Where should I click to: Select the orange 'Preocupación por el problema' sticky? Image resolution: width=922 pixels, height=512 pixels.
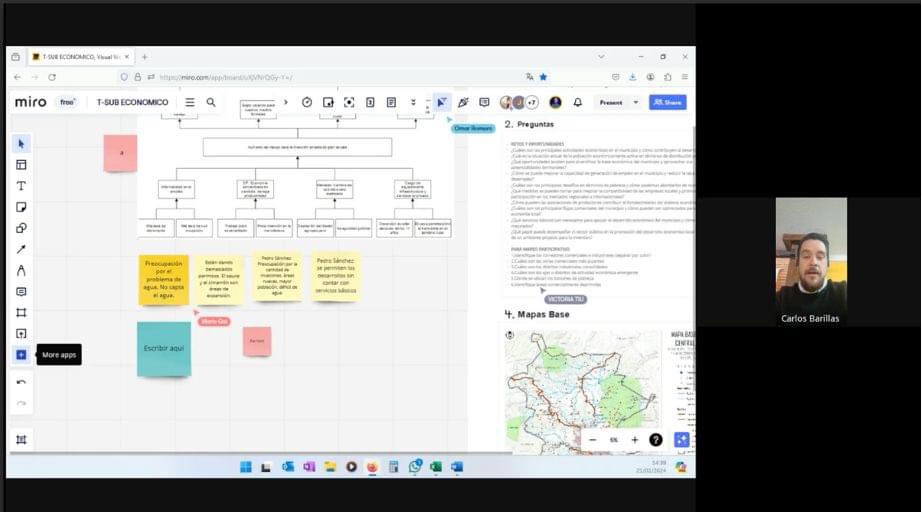pos(163,280)
